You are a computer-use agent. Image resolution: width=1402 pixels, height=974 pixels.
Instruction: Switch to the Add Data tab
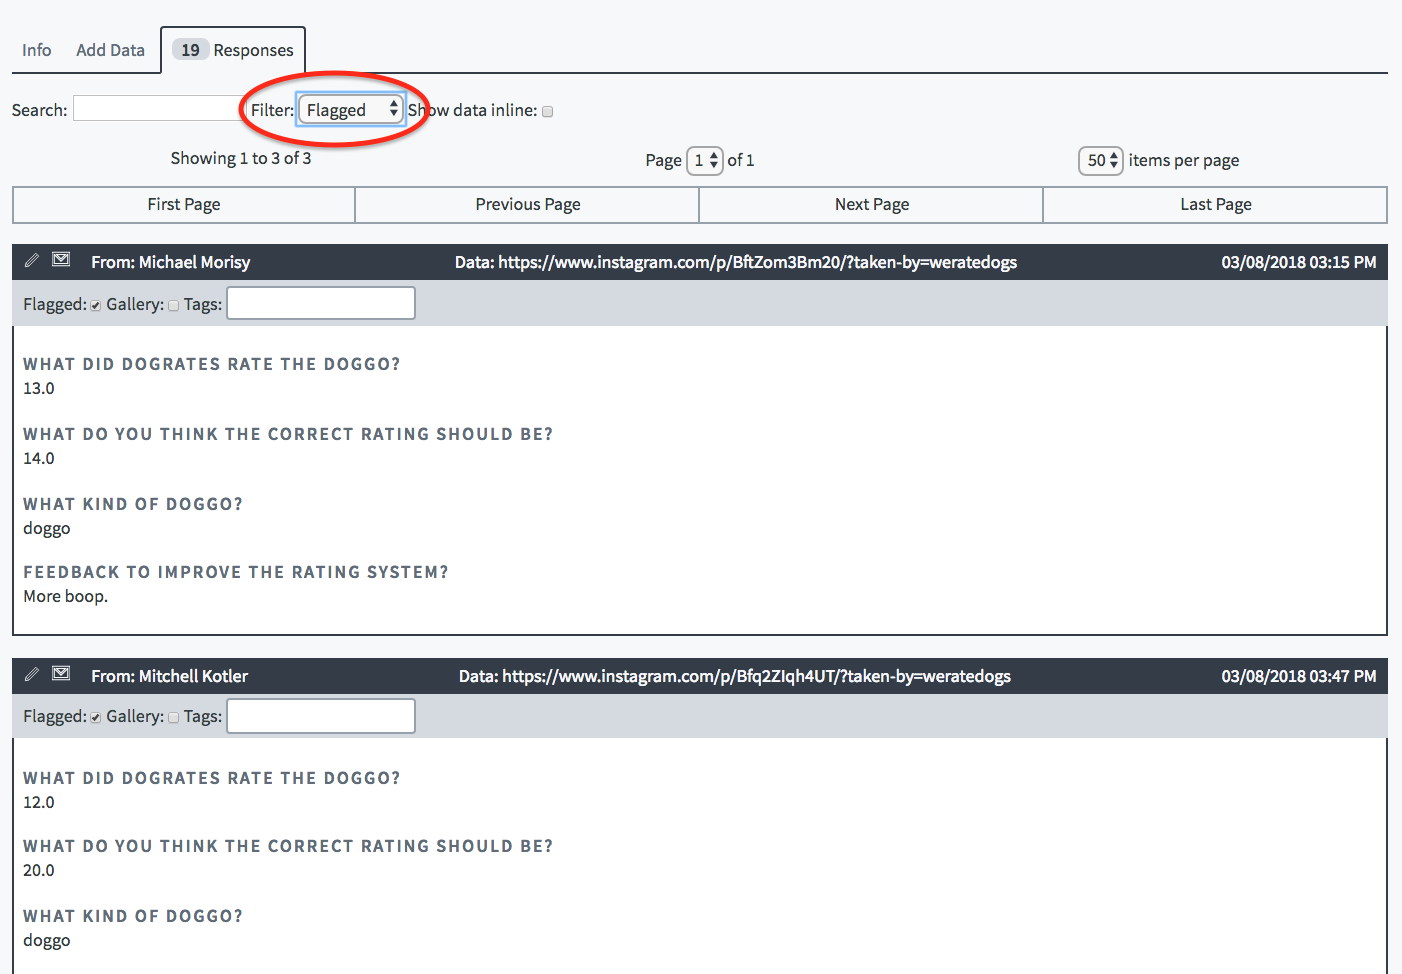(110, 50)
